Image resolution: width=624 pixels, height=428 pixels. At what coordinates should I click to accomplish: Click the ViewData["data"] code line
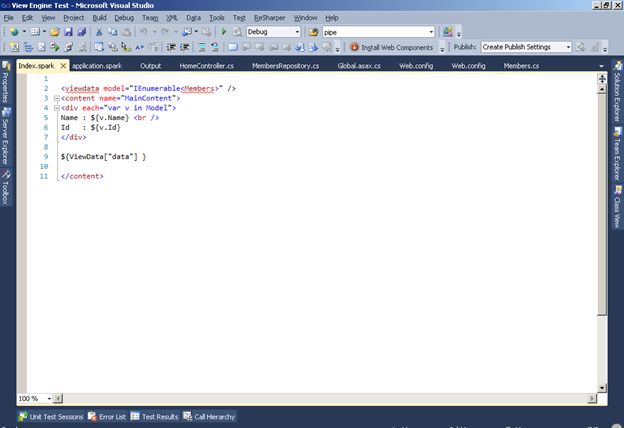[103, 157]
